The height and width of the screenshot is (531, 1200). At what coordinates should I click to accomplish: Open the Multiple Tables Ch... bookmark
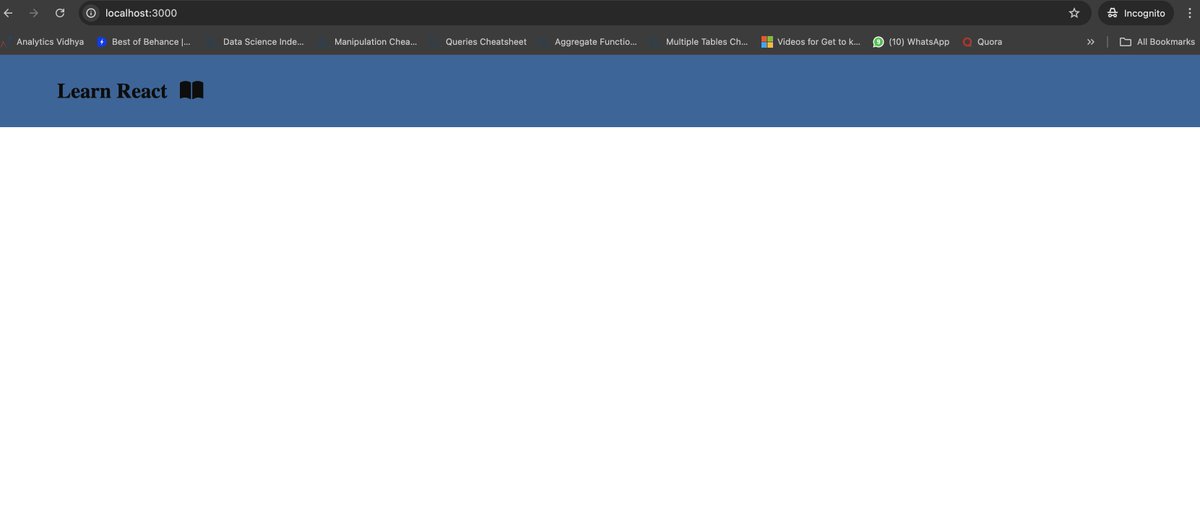pyautogui.click(x=698, y=42)
